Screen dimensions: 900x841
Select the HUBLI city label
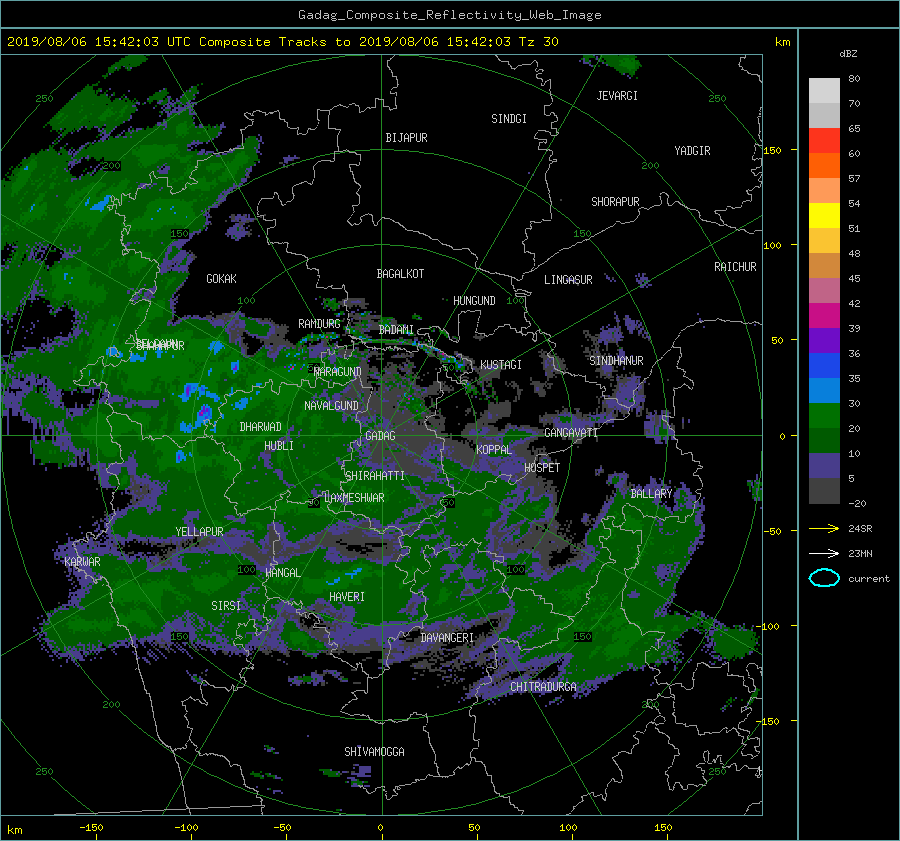pos(278,446)
